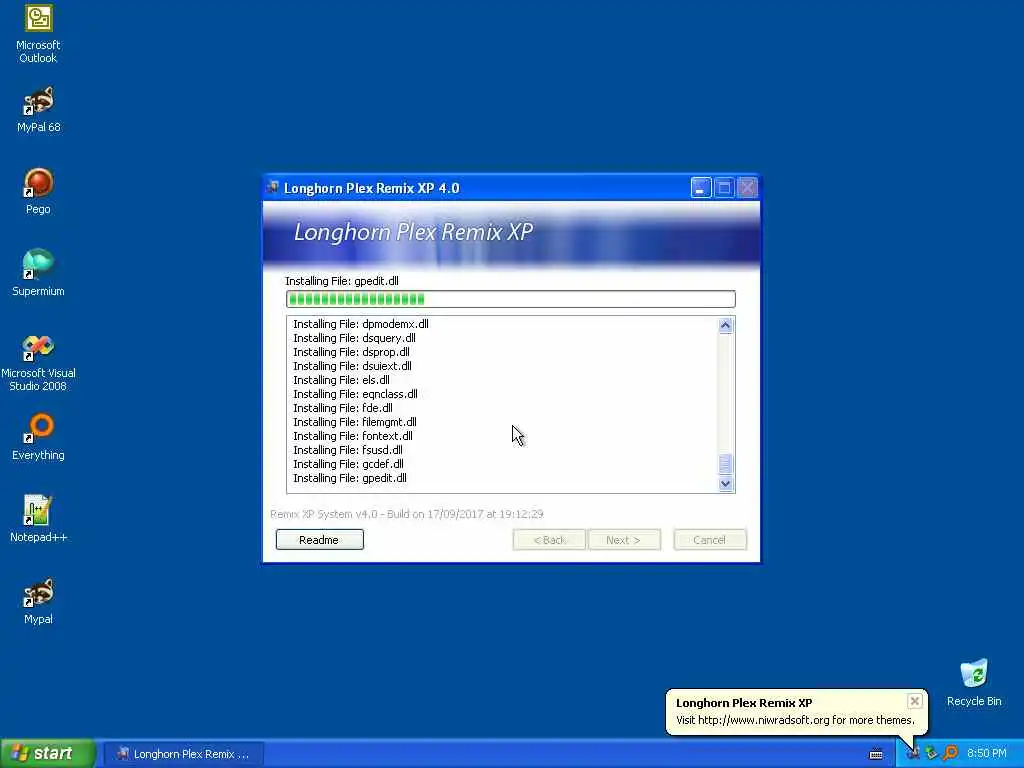Click the Longhorn Plex installer tray icon
The width and height of the screenshot is (1024, 768).
pyautogui.click(x=913, y=754)
